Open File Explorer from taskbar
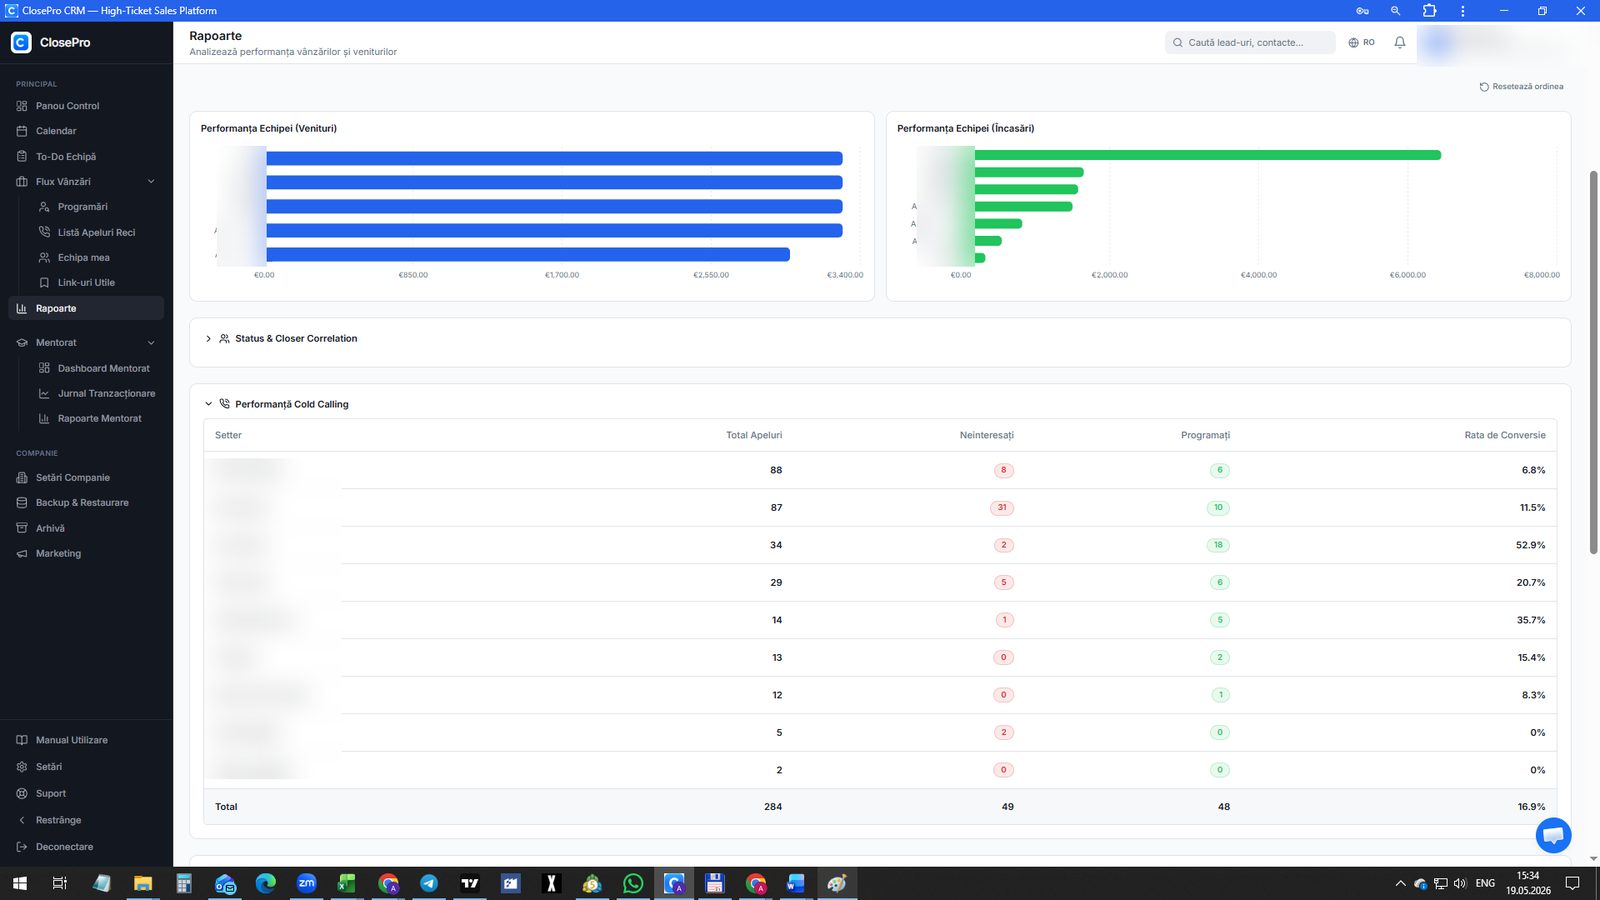 [x=143, y=883]
